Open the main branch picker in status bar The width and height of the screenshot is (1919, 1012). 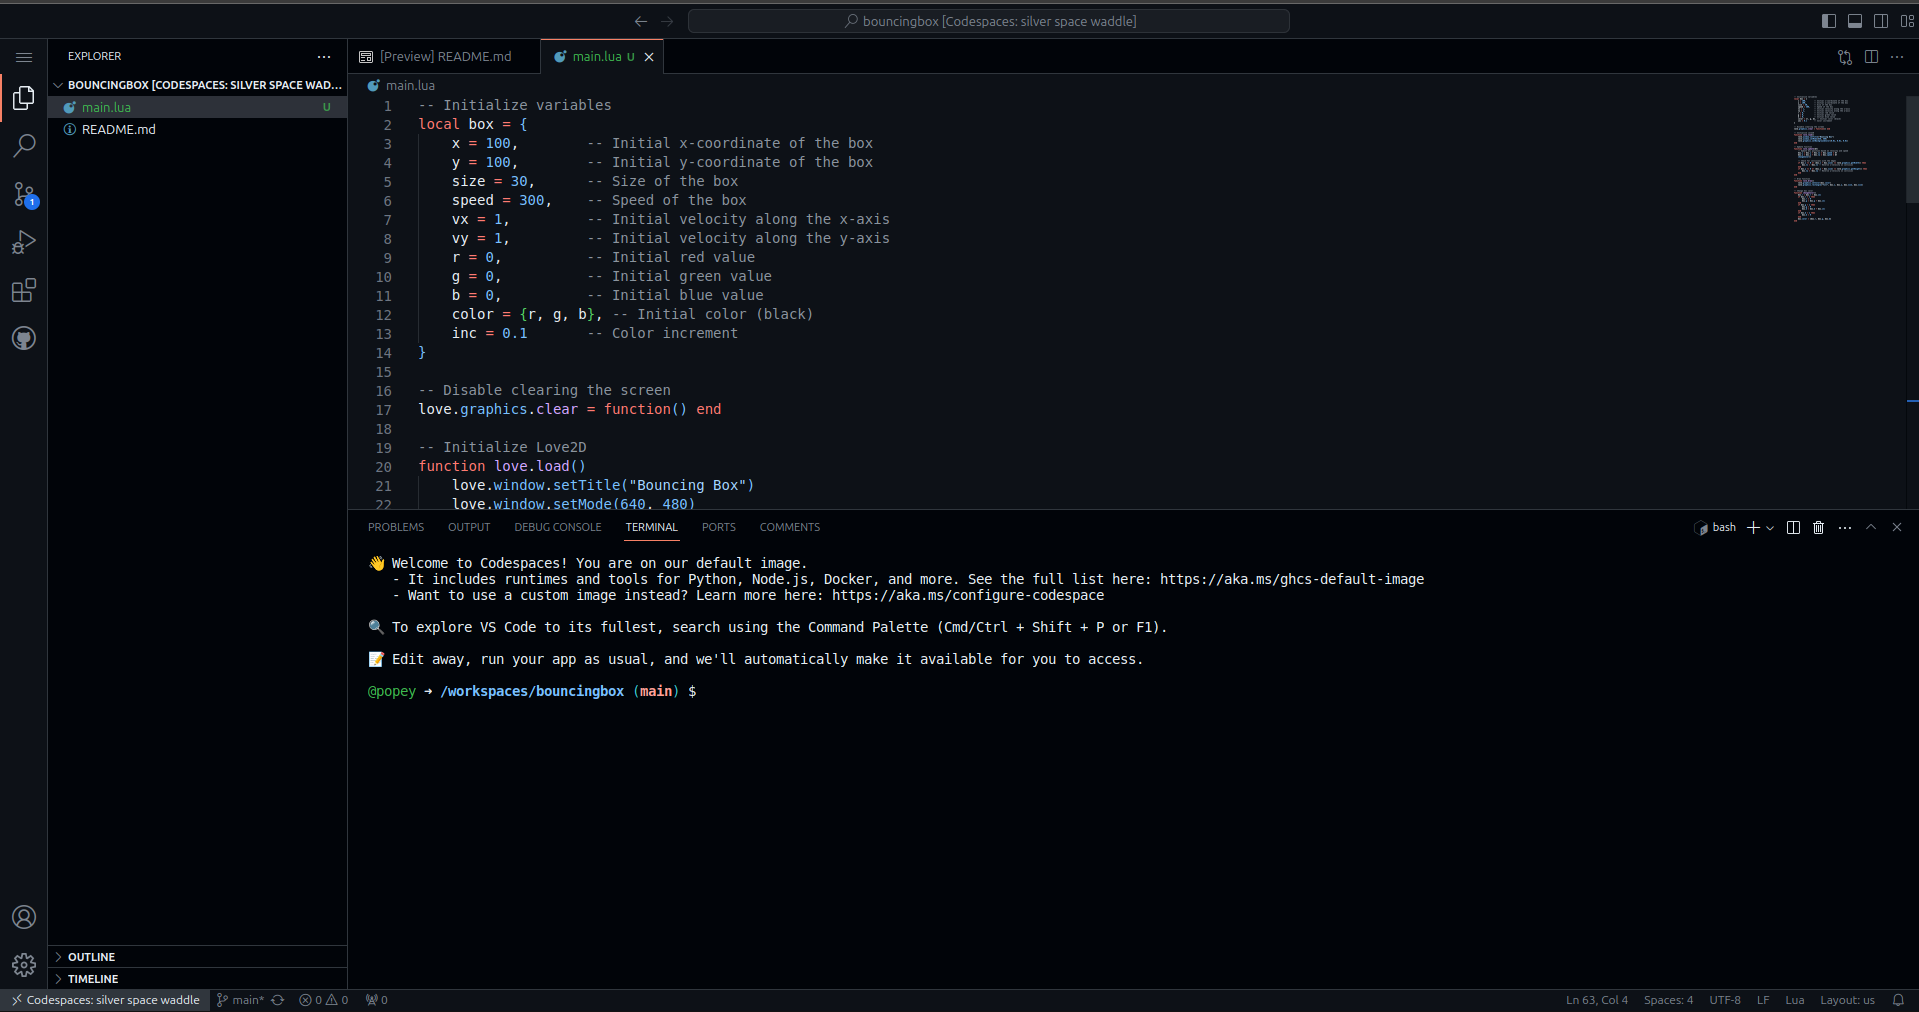[x=240, y=1000]
